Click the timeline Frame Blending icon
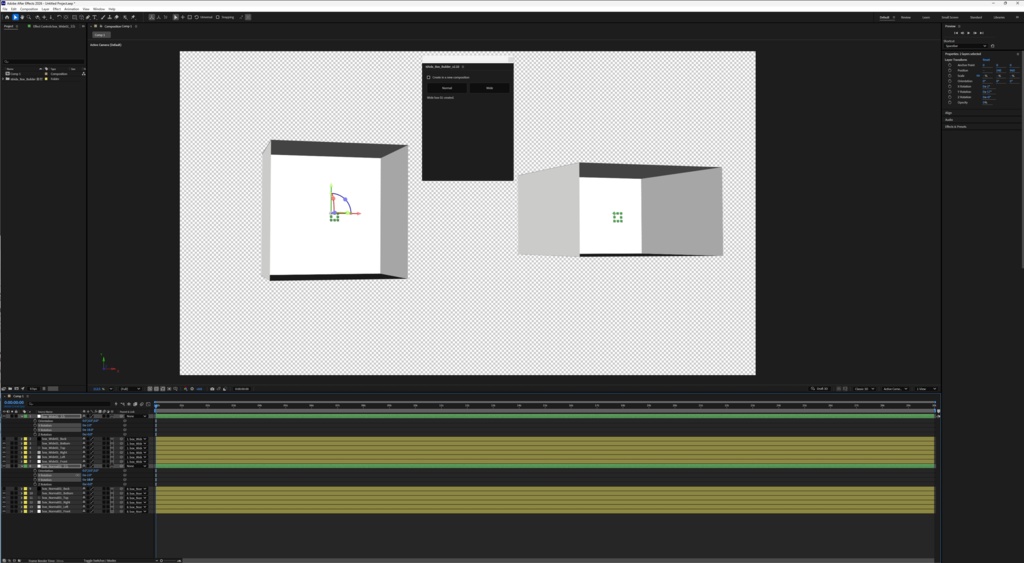Image resolution: width=1024 pixels, height=563 pixels. (135, 404)
